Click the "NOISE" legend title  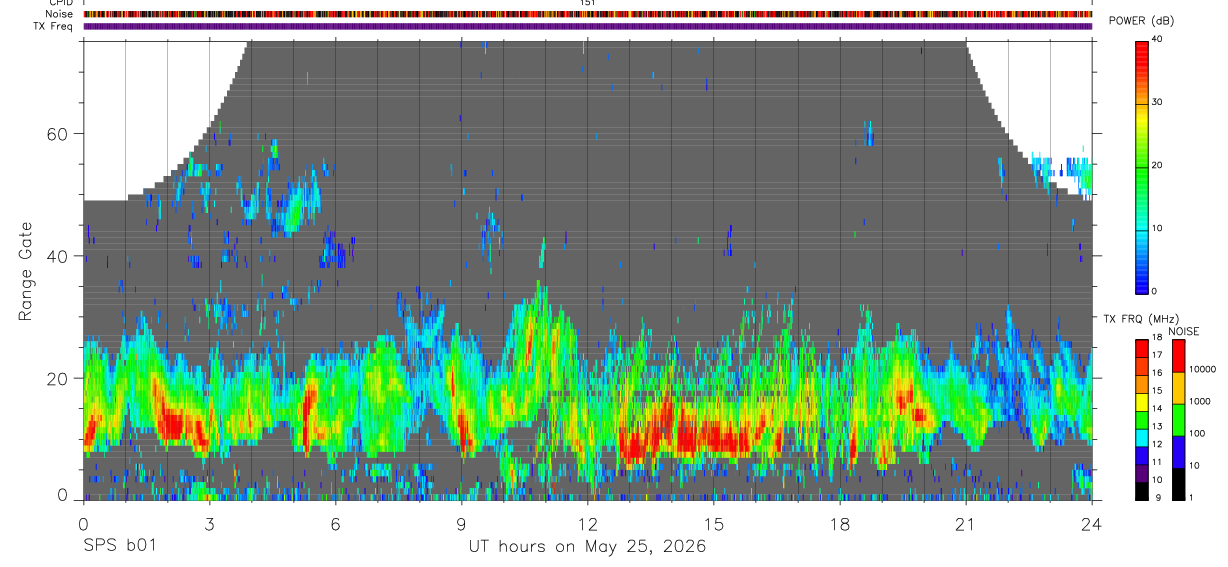pyautogui.click(x=1184, y=331)
